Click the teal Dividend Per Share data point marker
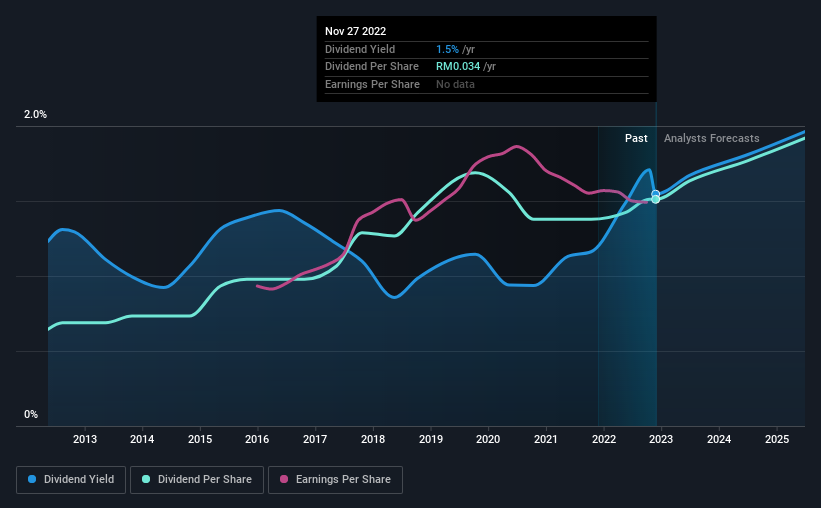Image resolution: width=821 pixels, height=508 pixels. tap(656, 200)
